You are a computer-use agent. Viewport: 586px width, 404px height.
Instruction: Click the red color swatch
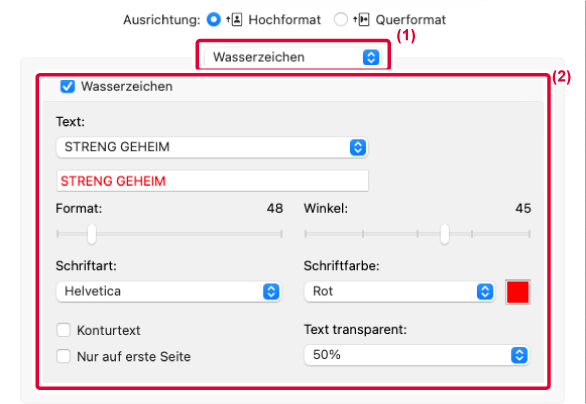(518, 292)
